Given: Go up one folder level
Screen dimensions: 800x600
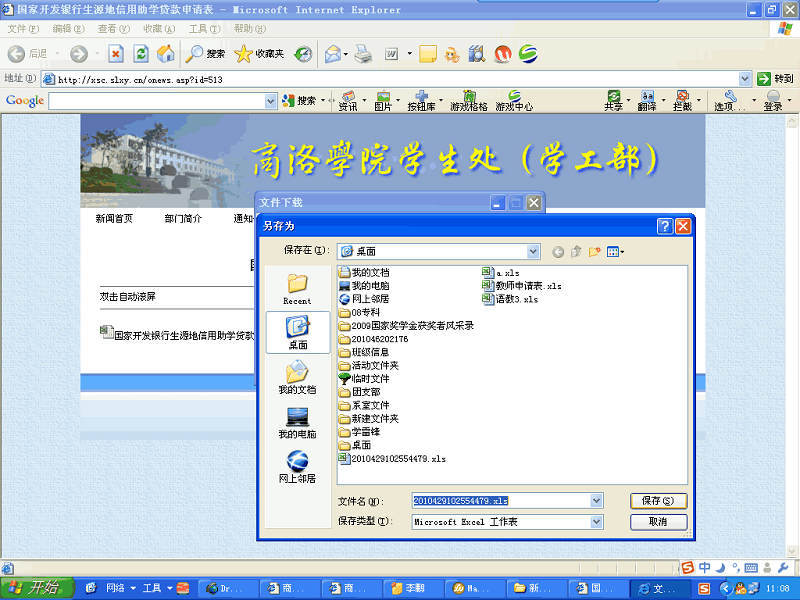Looking at the screenshot, I should coord(576,251).
